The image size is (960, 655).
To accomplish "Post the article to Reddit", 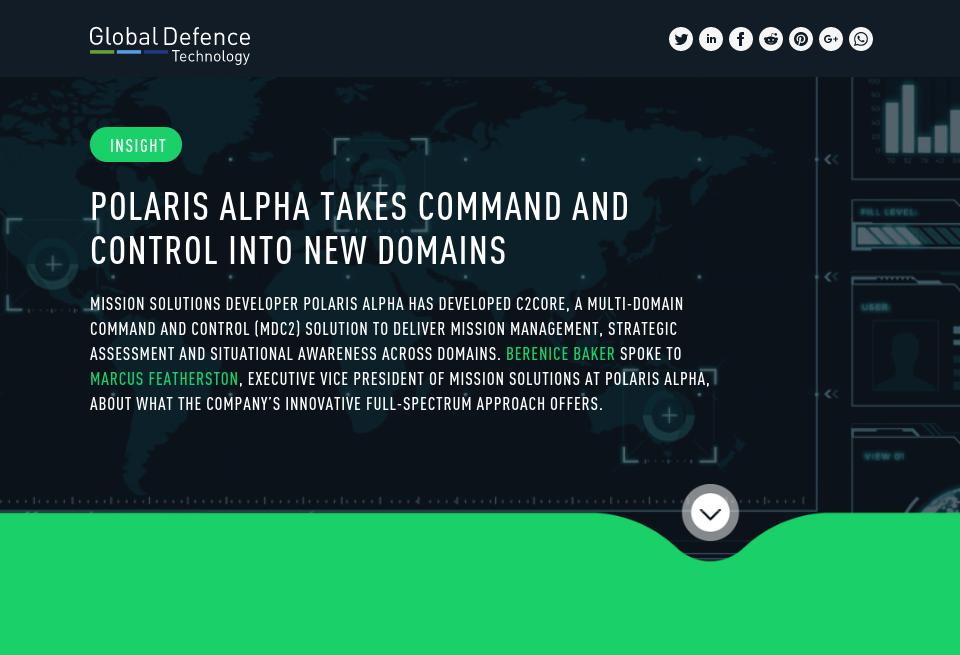I will tap(771, 39).
